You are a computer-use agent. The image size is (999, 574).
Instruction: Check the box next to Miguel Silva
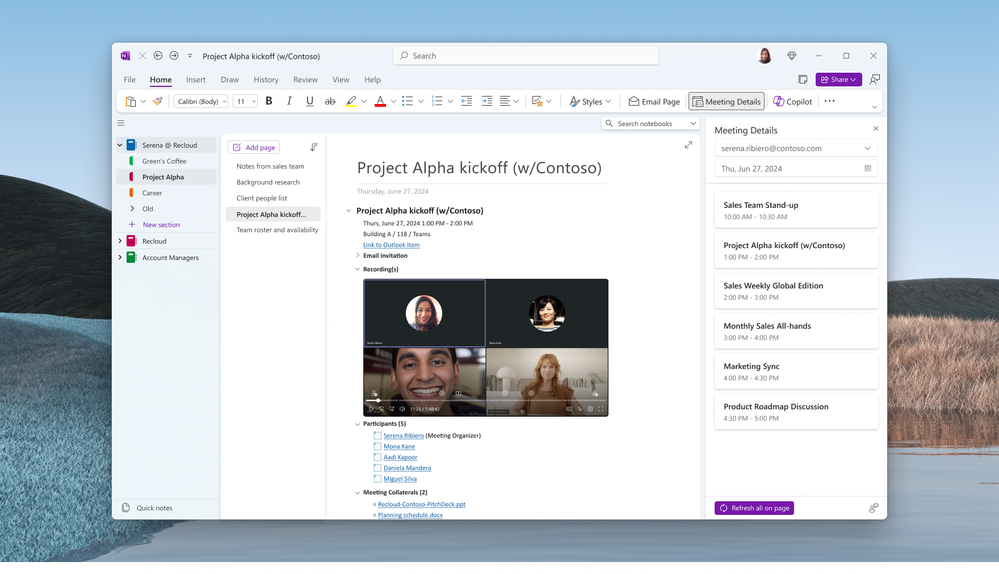click(377, 479)
